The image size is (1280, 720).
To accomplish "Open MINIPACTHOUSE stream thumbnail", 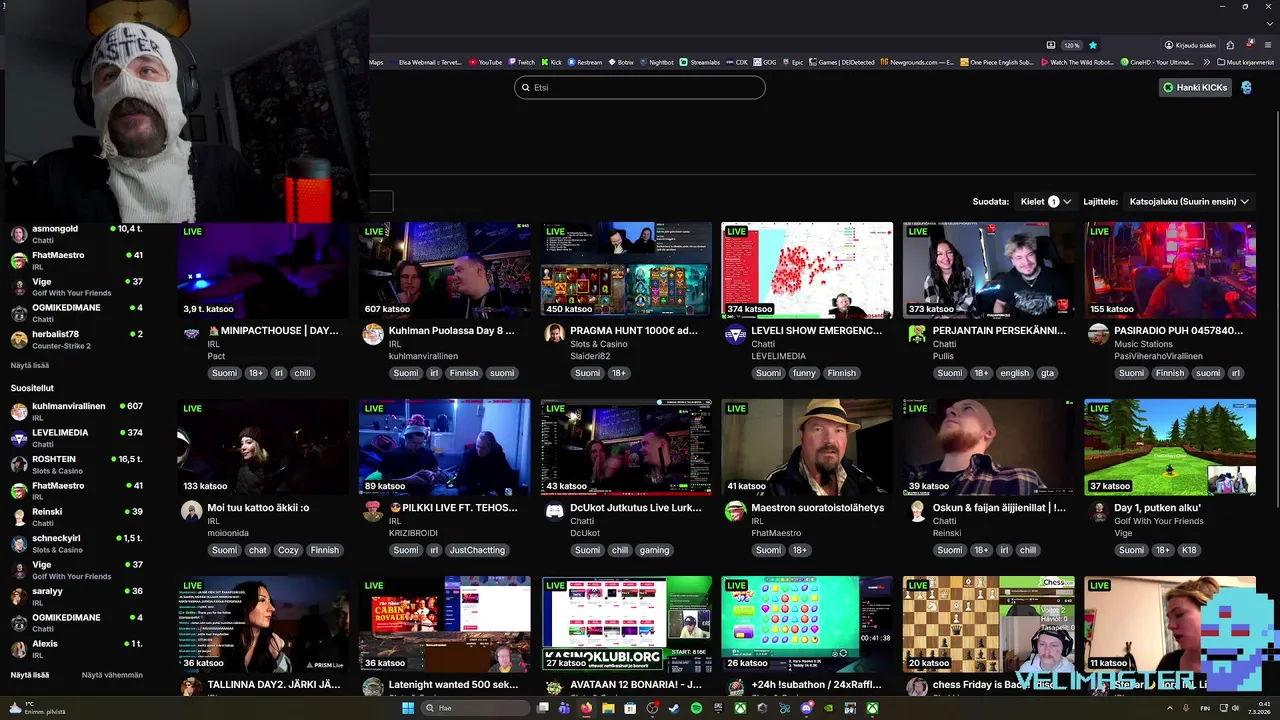I will click(264, 270).
